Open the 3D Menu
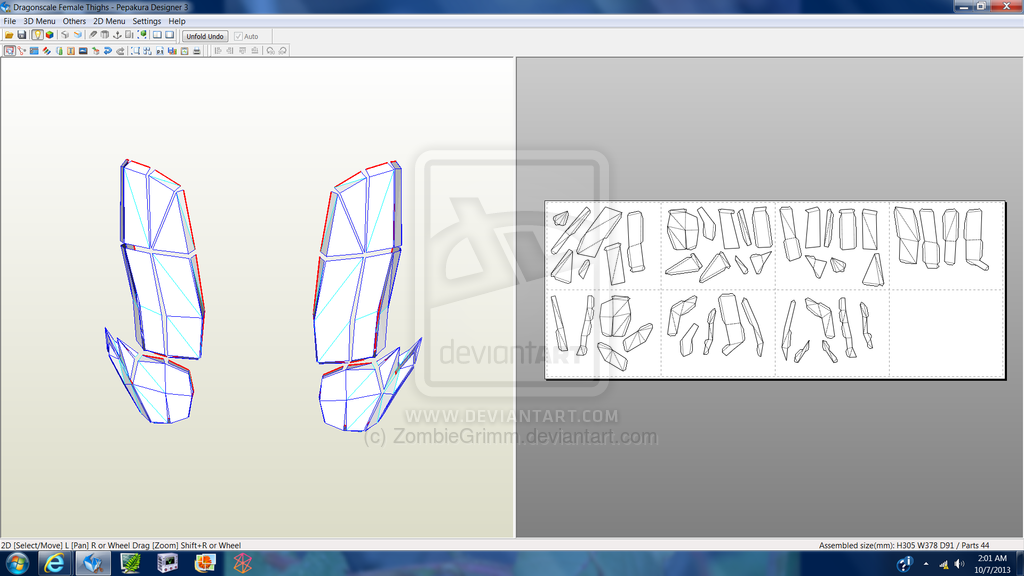 (39, 21)
